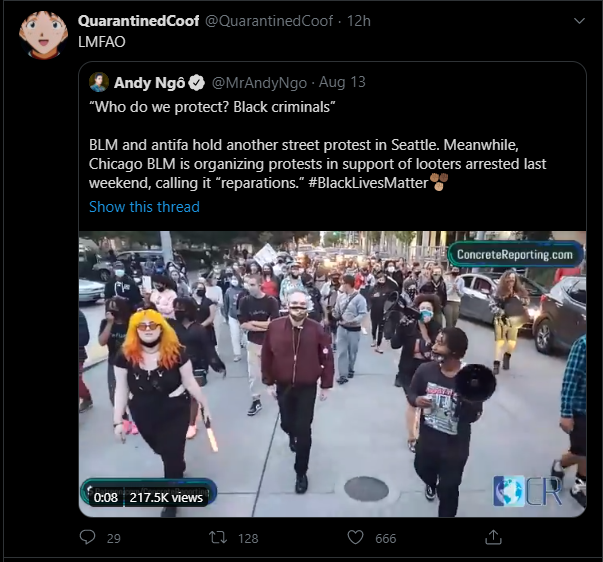Play the embedded protest video
Image resolution: width=603 pixels, height=562 pixels.
[x=332, y=374]
